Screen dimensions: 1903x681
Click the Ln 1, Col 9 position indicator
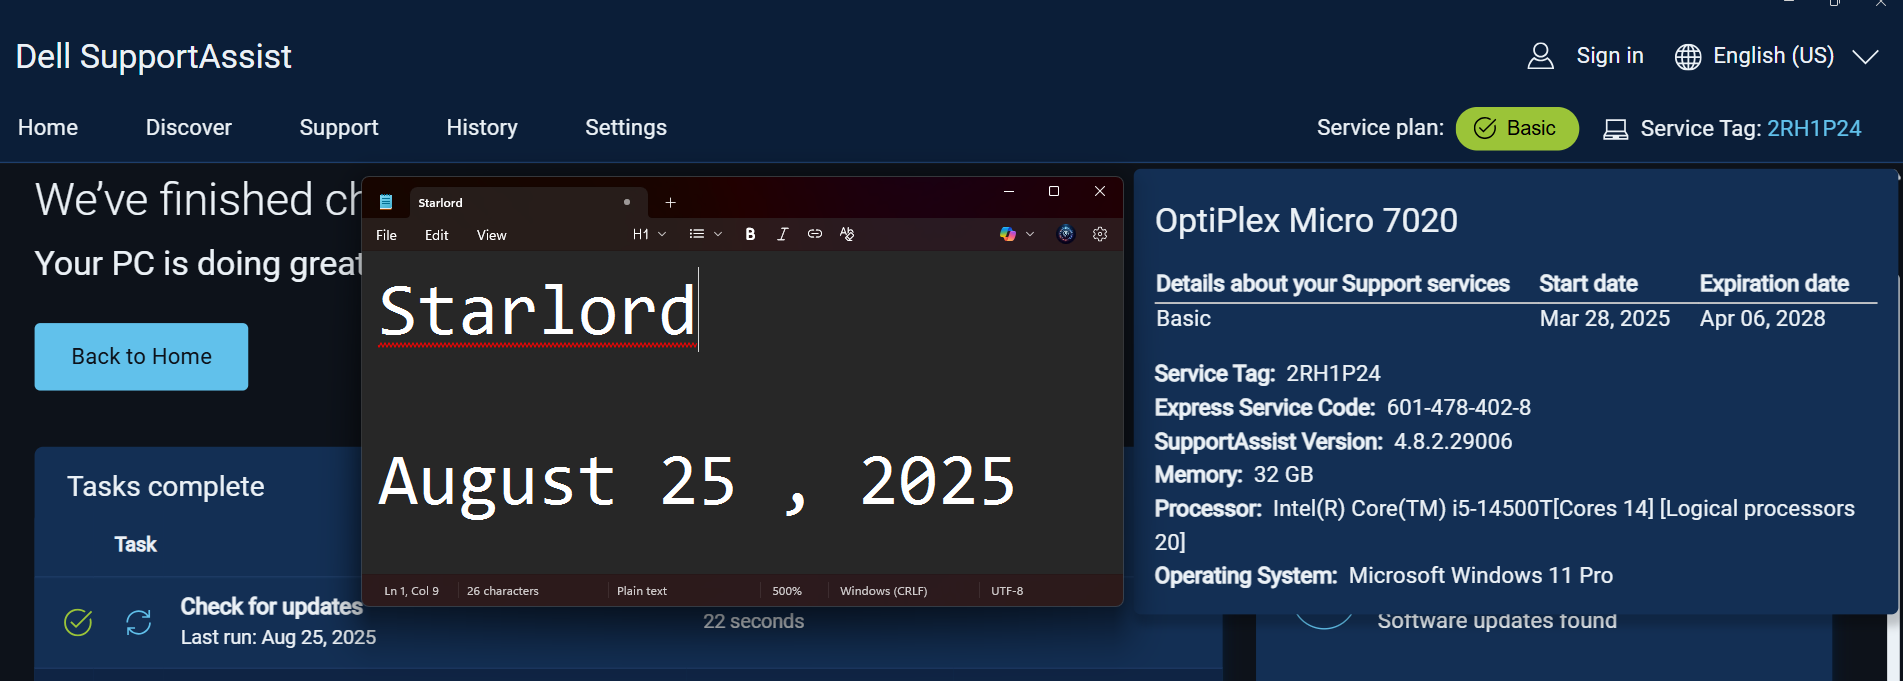[x=411, y=591]
